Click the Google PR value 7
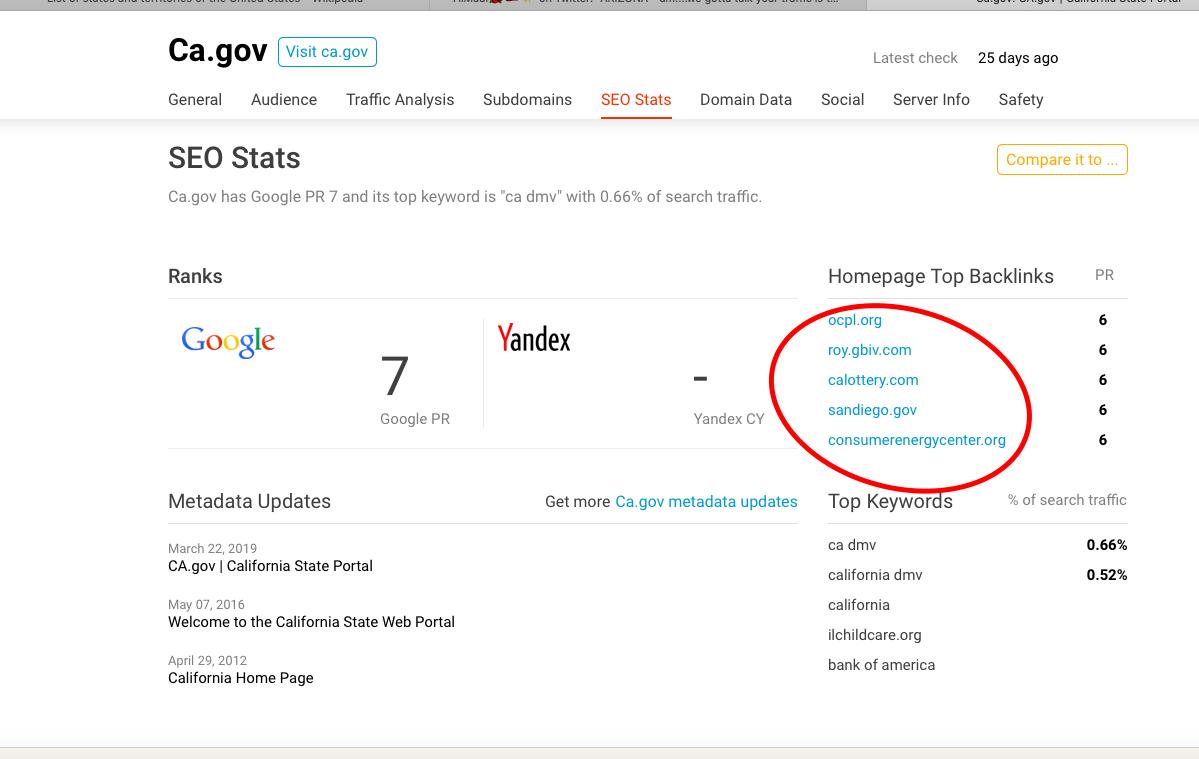The height and width of the screenshot is (759, 1199). coord(395,376)
